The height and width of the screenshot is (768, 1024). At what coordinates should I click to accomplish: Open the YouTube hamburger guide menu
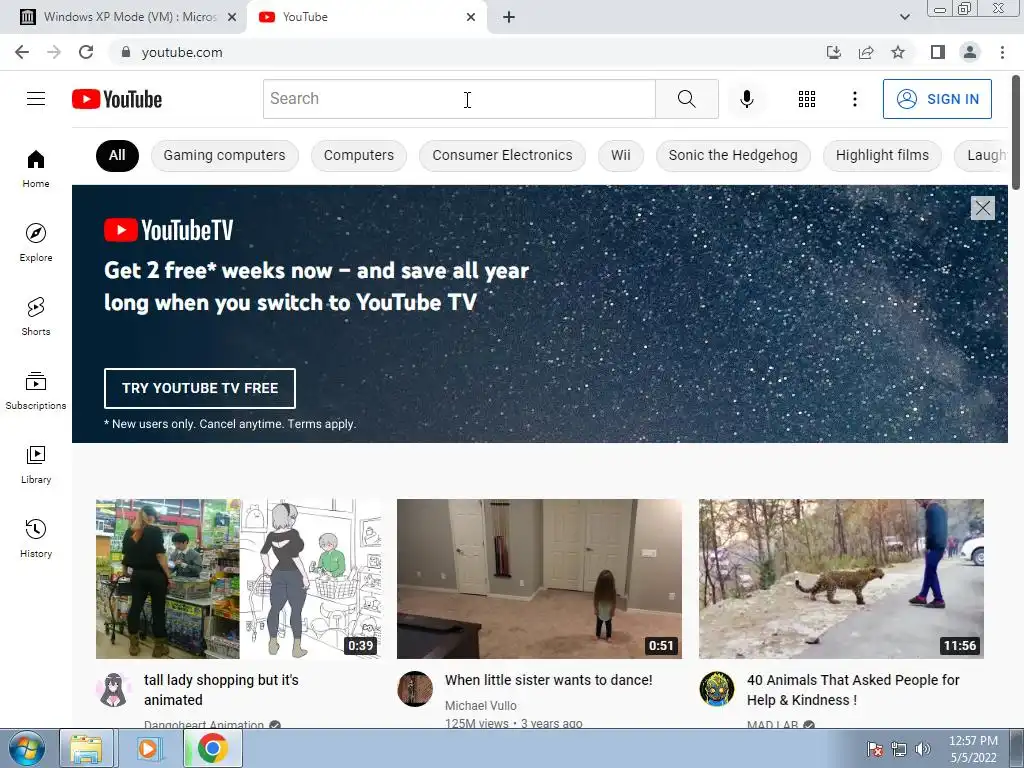click(36, 99)
